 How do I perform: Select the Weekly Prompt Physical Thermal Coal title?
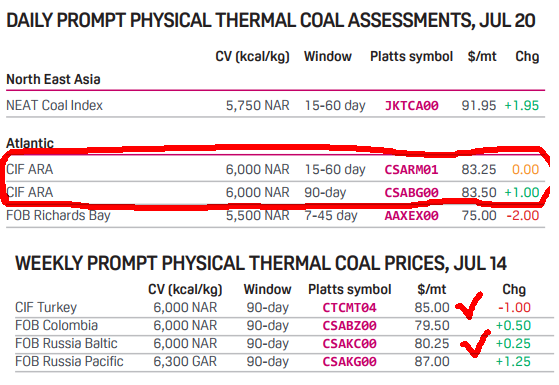coord(261,263)
